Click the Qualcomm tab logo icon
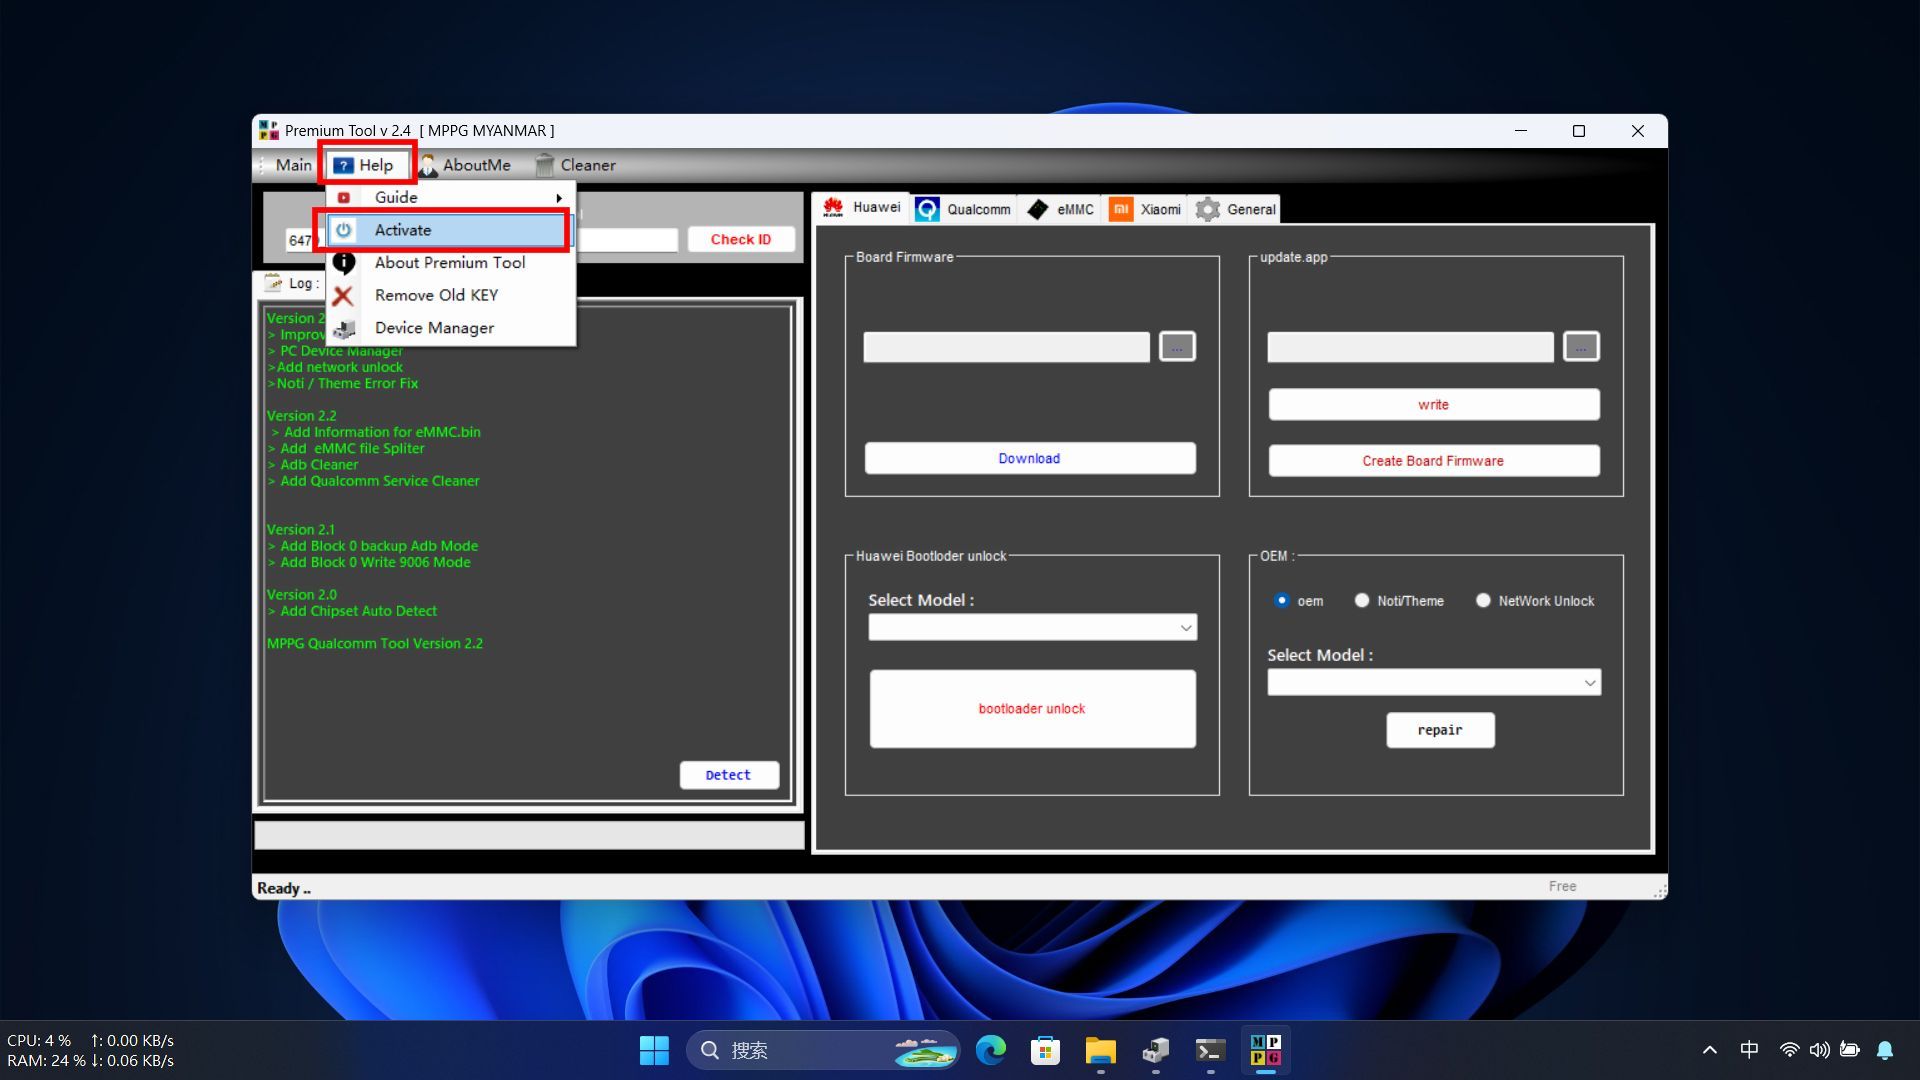This screenshot has width=1920, height=1080. pos(927,209)
